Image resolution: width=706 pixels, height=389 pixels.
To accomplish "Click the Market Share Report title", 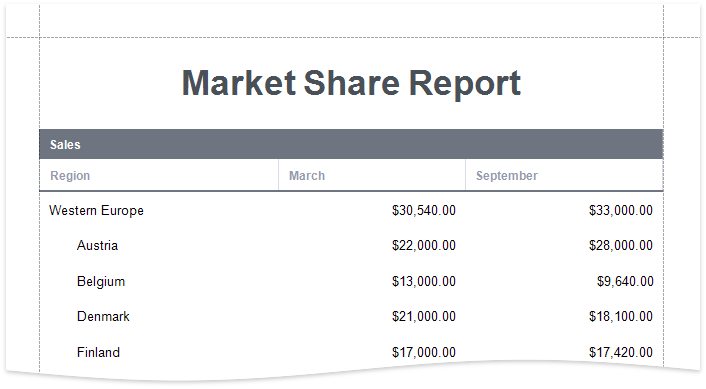I will [351, 84].
